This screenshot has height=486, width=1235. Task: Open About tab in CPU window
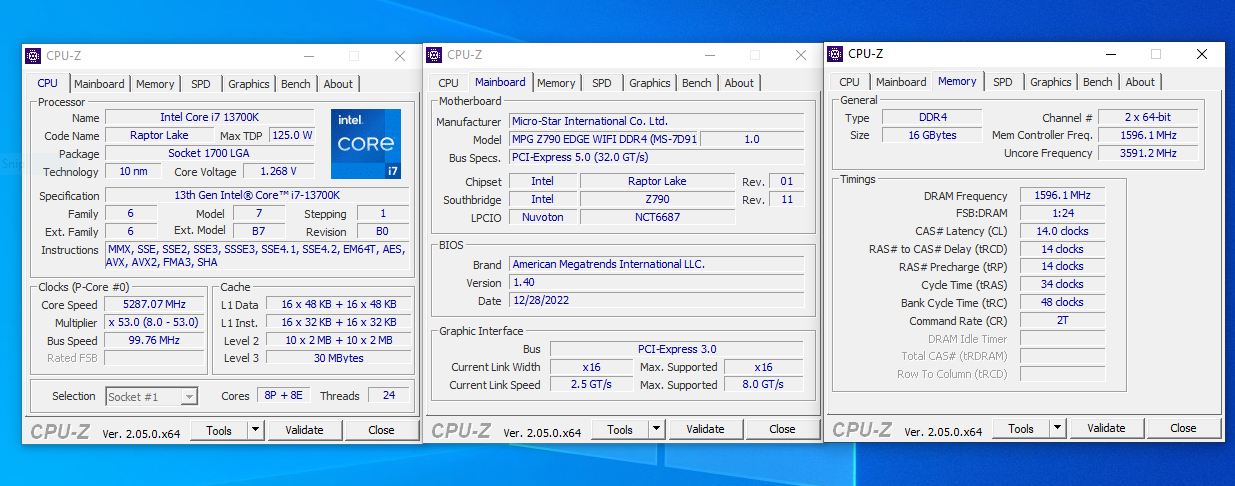(x=338, y=84)
